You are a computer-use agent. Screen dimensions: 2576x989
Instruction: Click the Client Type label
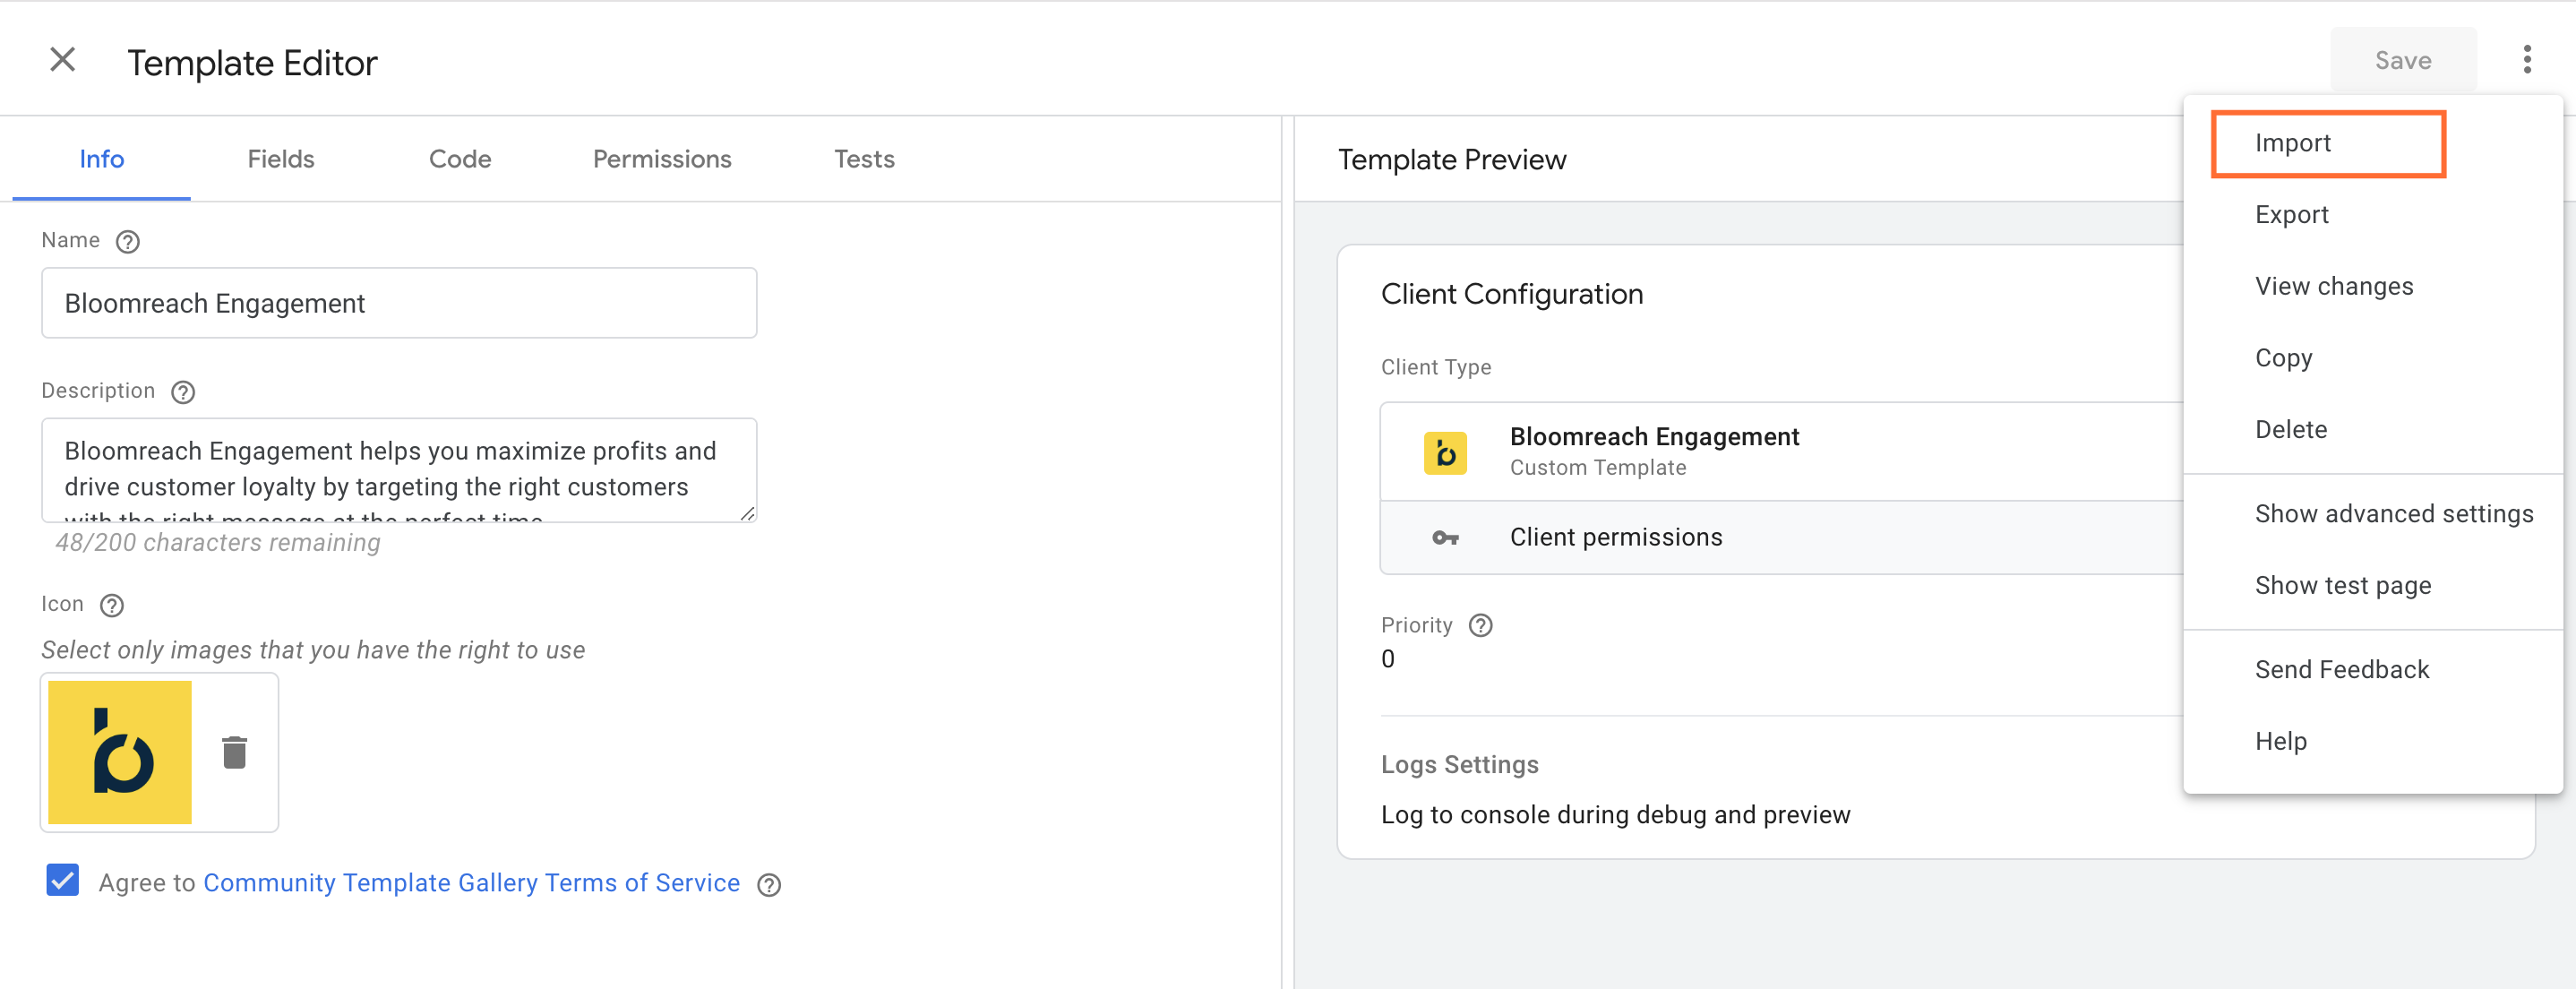(x=1436, y=367)
